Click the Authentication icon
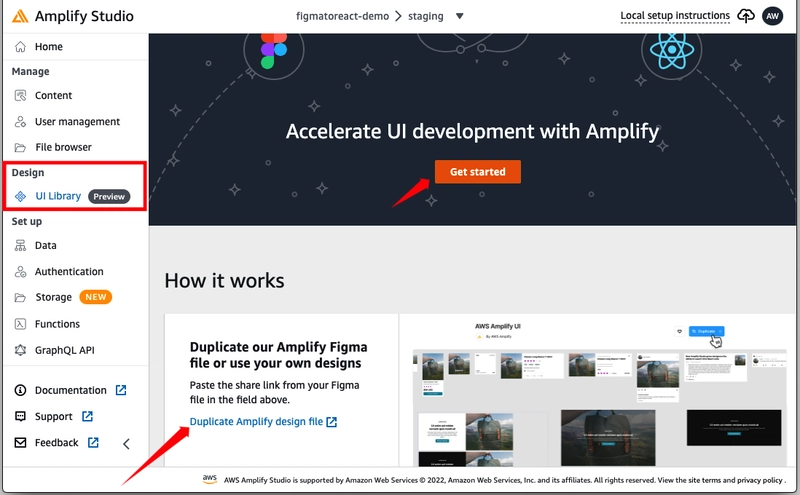Viewport: 800px width, 495px height. 20,271
